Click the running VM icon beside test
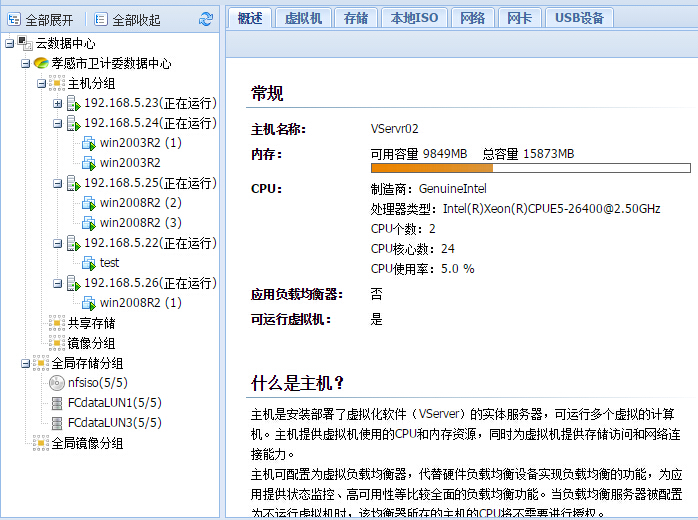The image size is (698, 520). pyautogui.click(x=89, y=263)
